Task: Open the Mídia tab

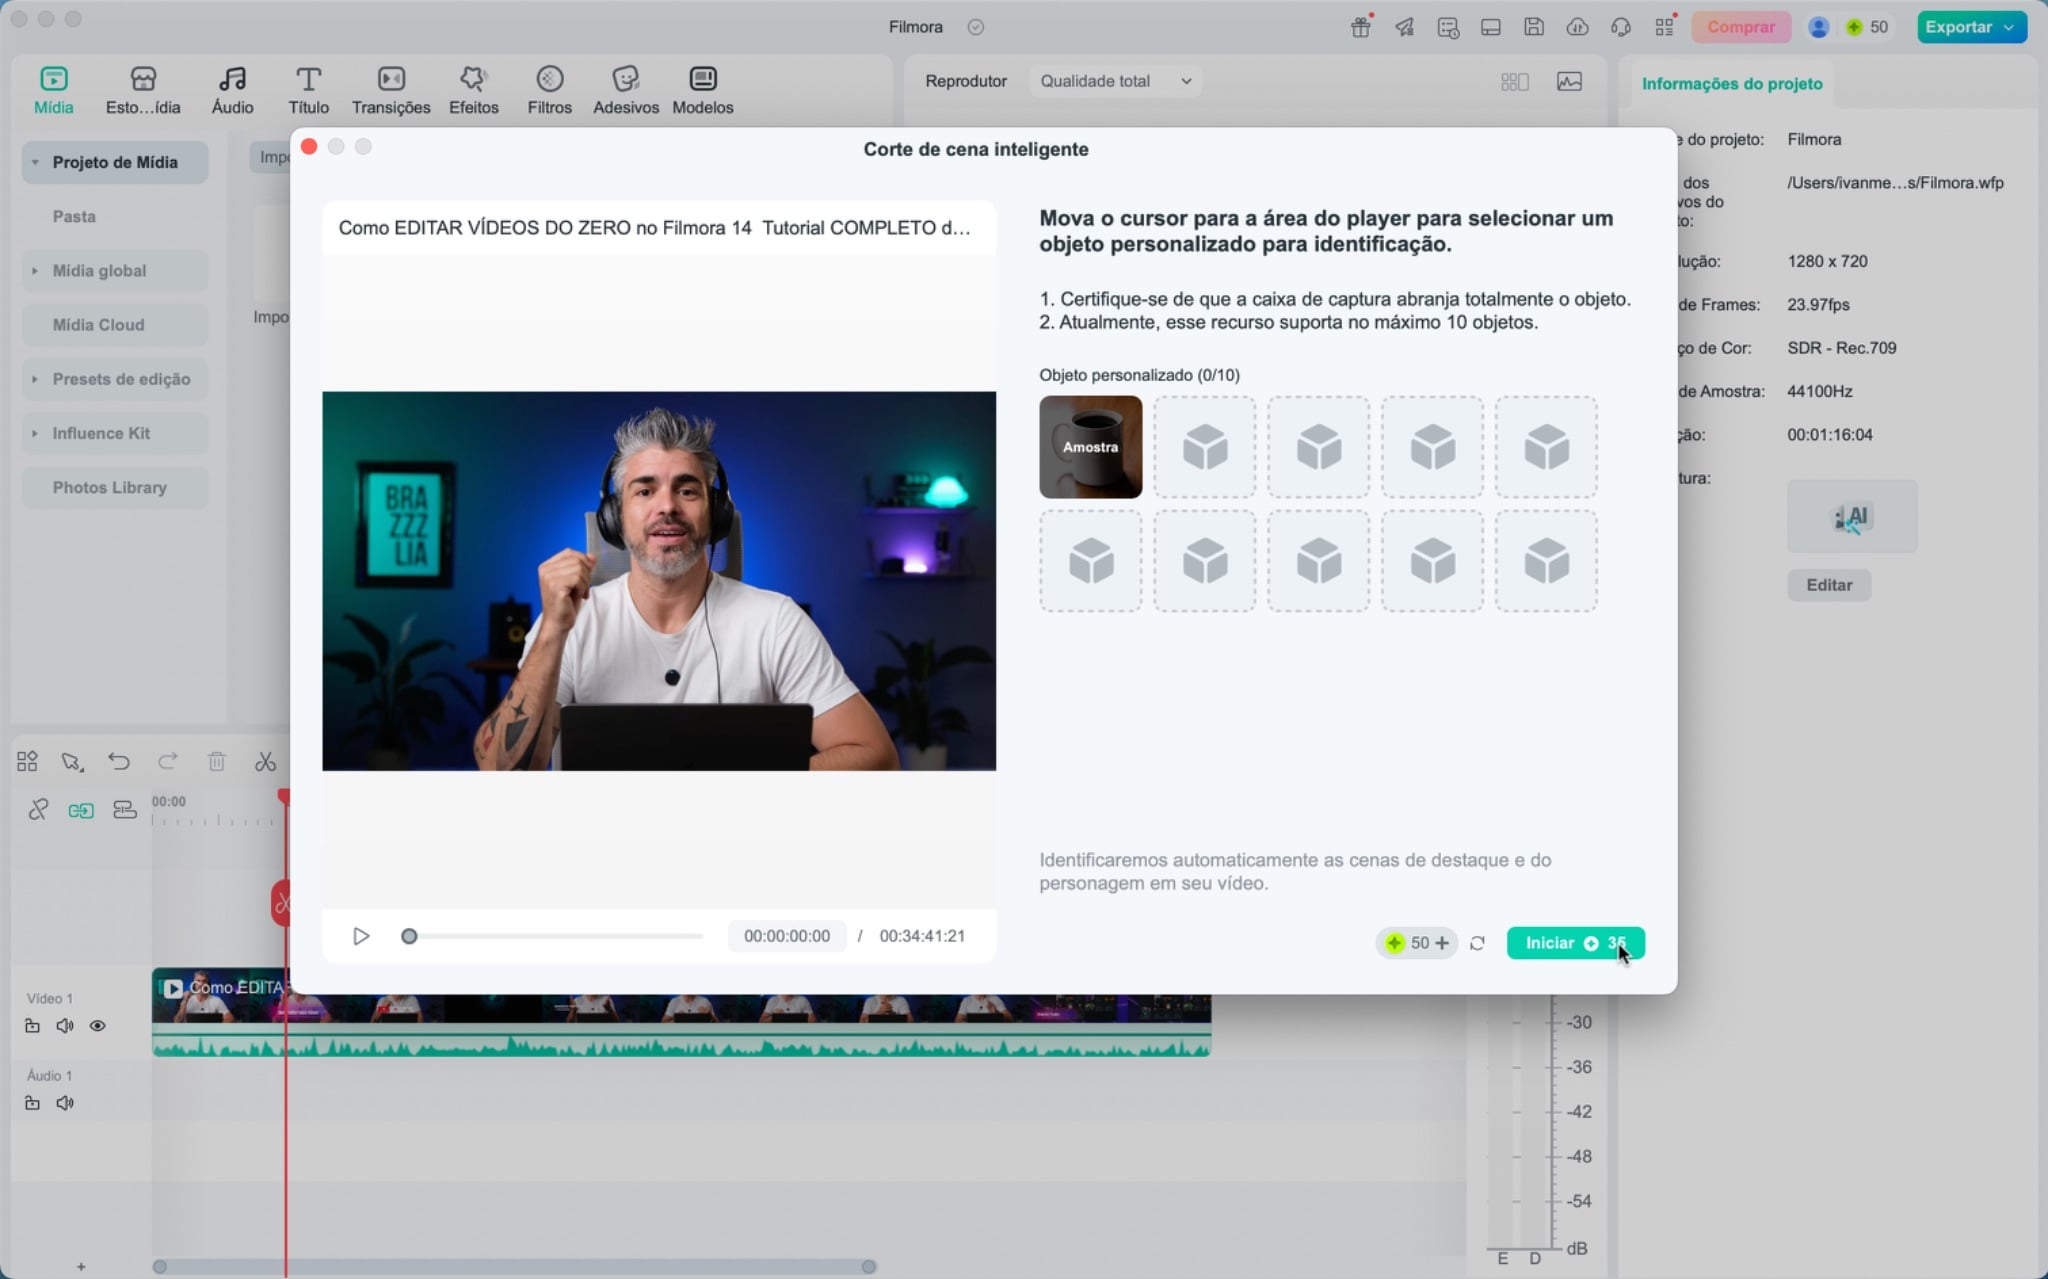Action: (x=53, y=90)
